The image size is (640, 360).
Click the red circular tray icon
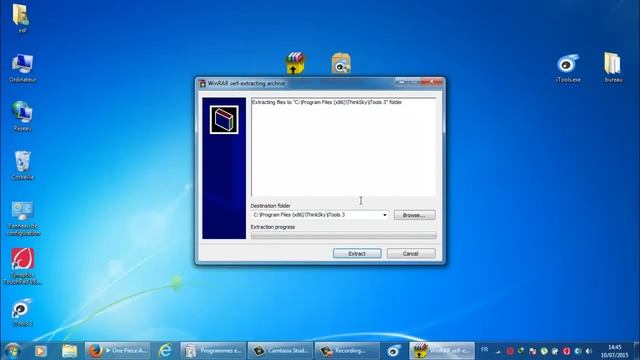(x=510, y=351)
